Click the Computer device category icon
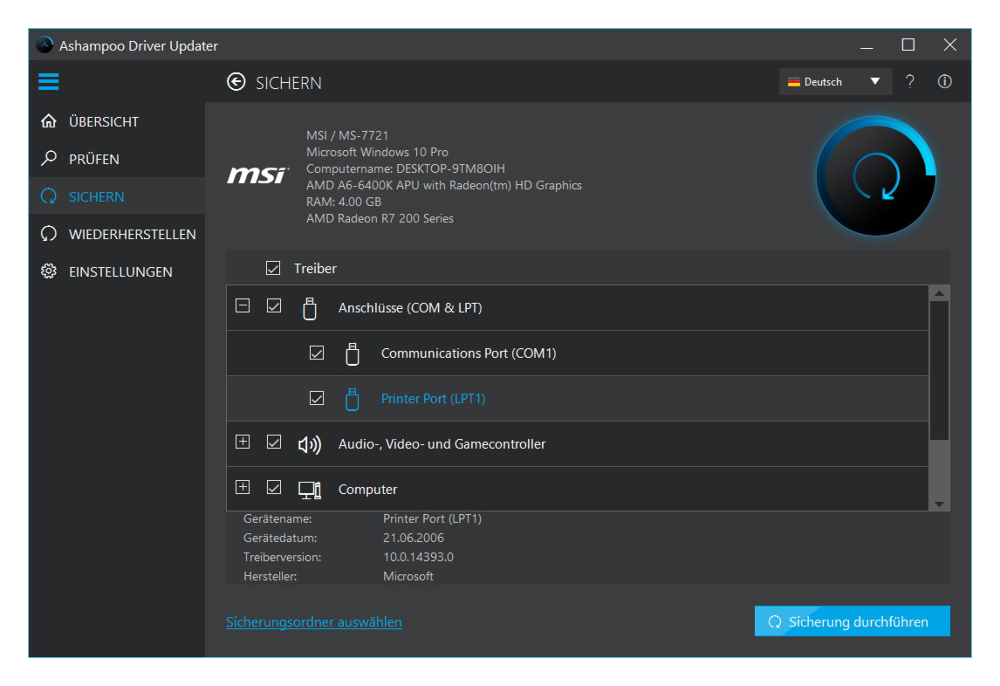The height and width of the screenshot is (686, 1000). click(x=310, y=489)
